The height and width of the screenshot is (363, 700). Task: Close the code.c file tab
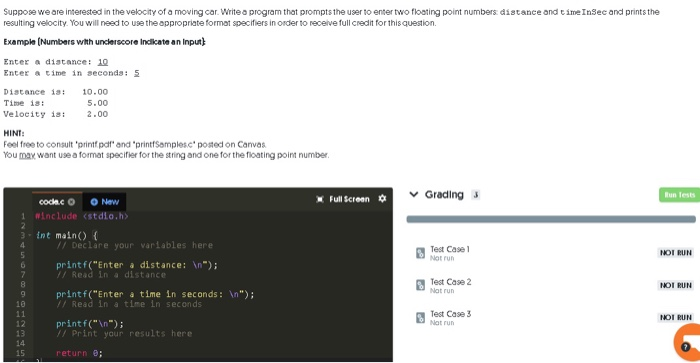click(x=71, y=202)
